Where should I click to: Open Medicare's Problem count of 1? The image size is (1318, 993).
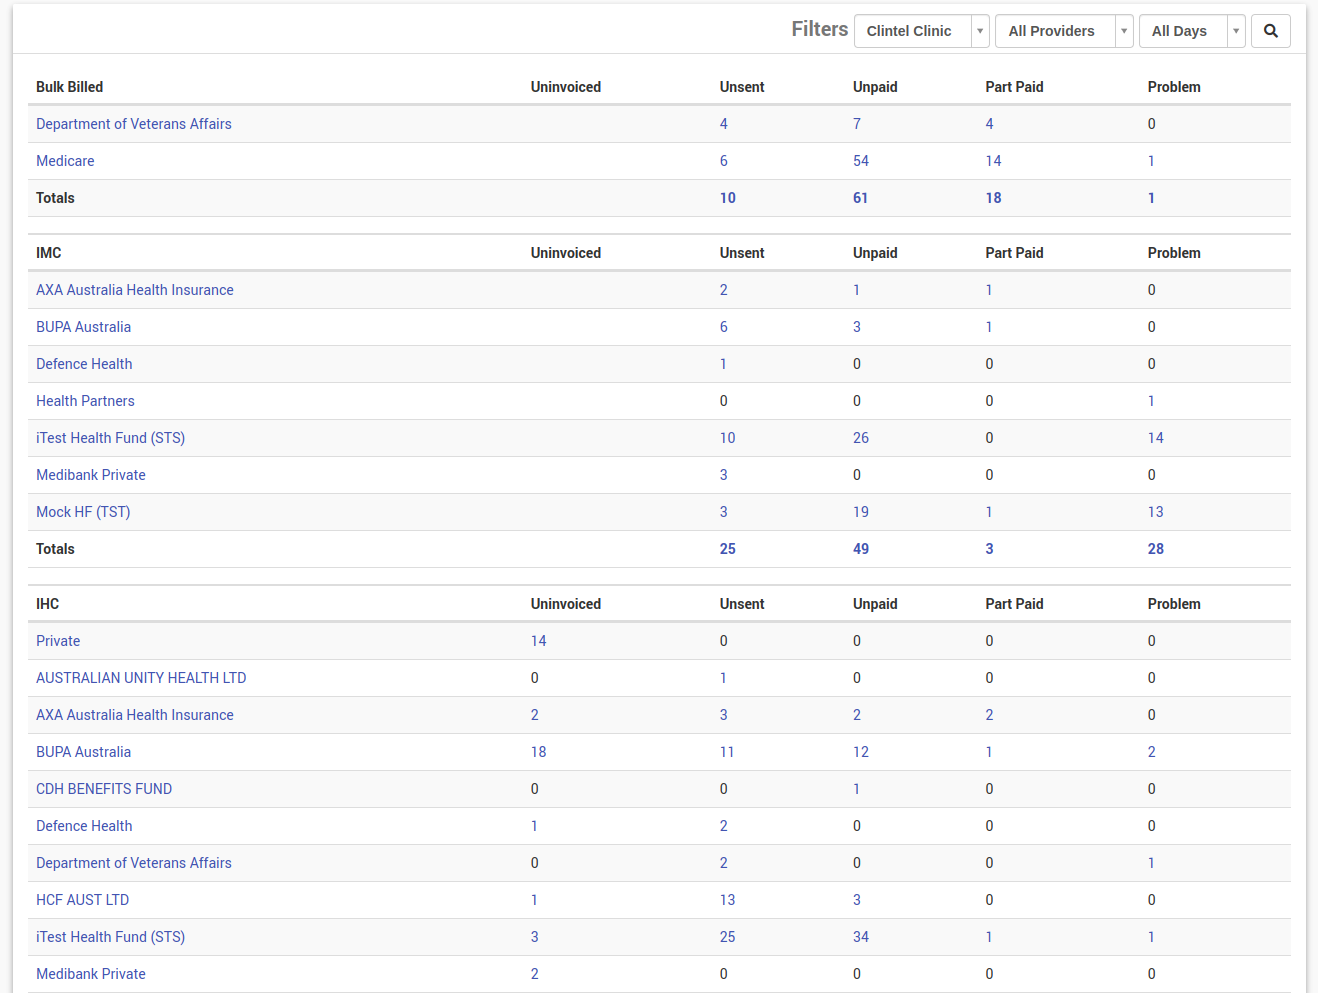point(1151,161)
